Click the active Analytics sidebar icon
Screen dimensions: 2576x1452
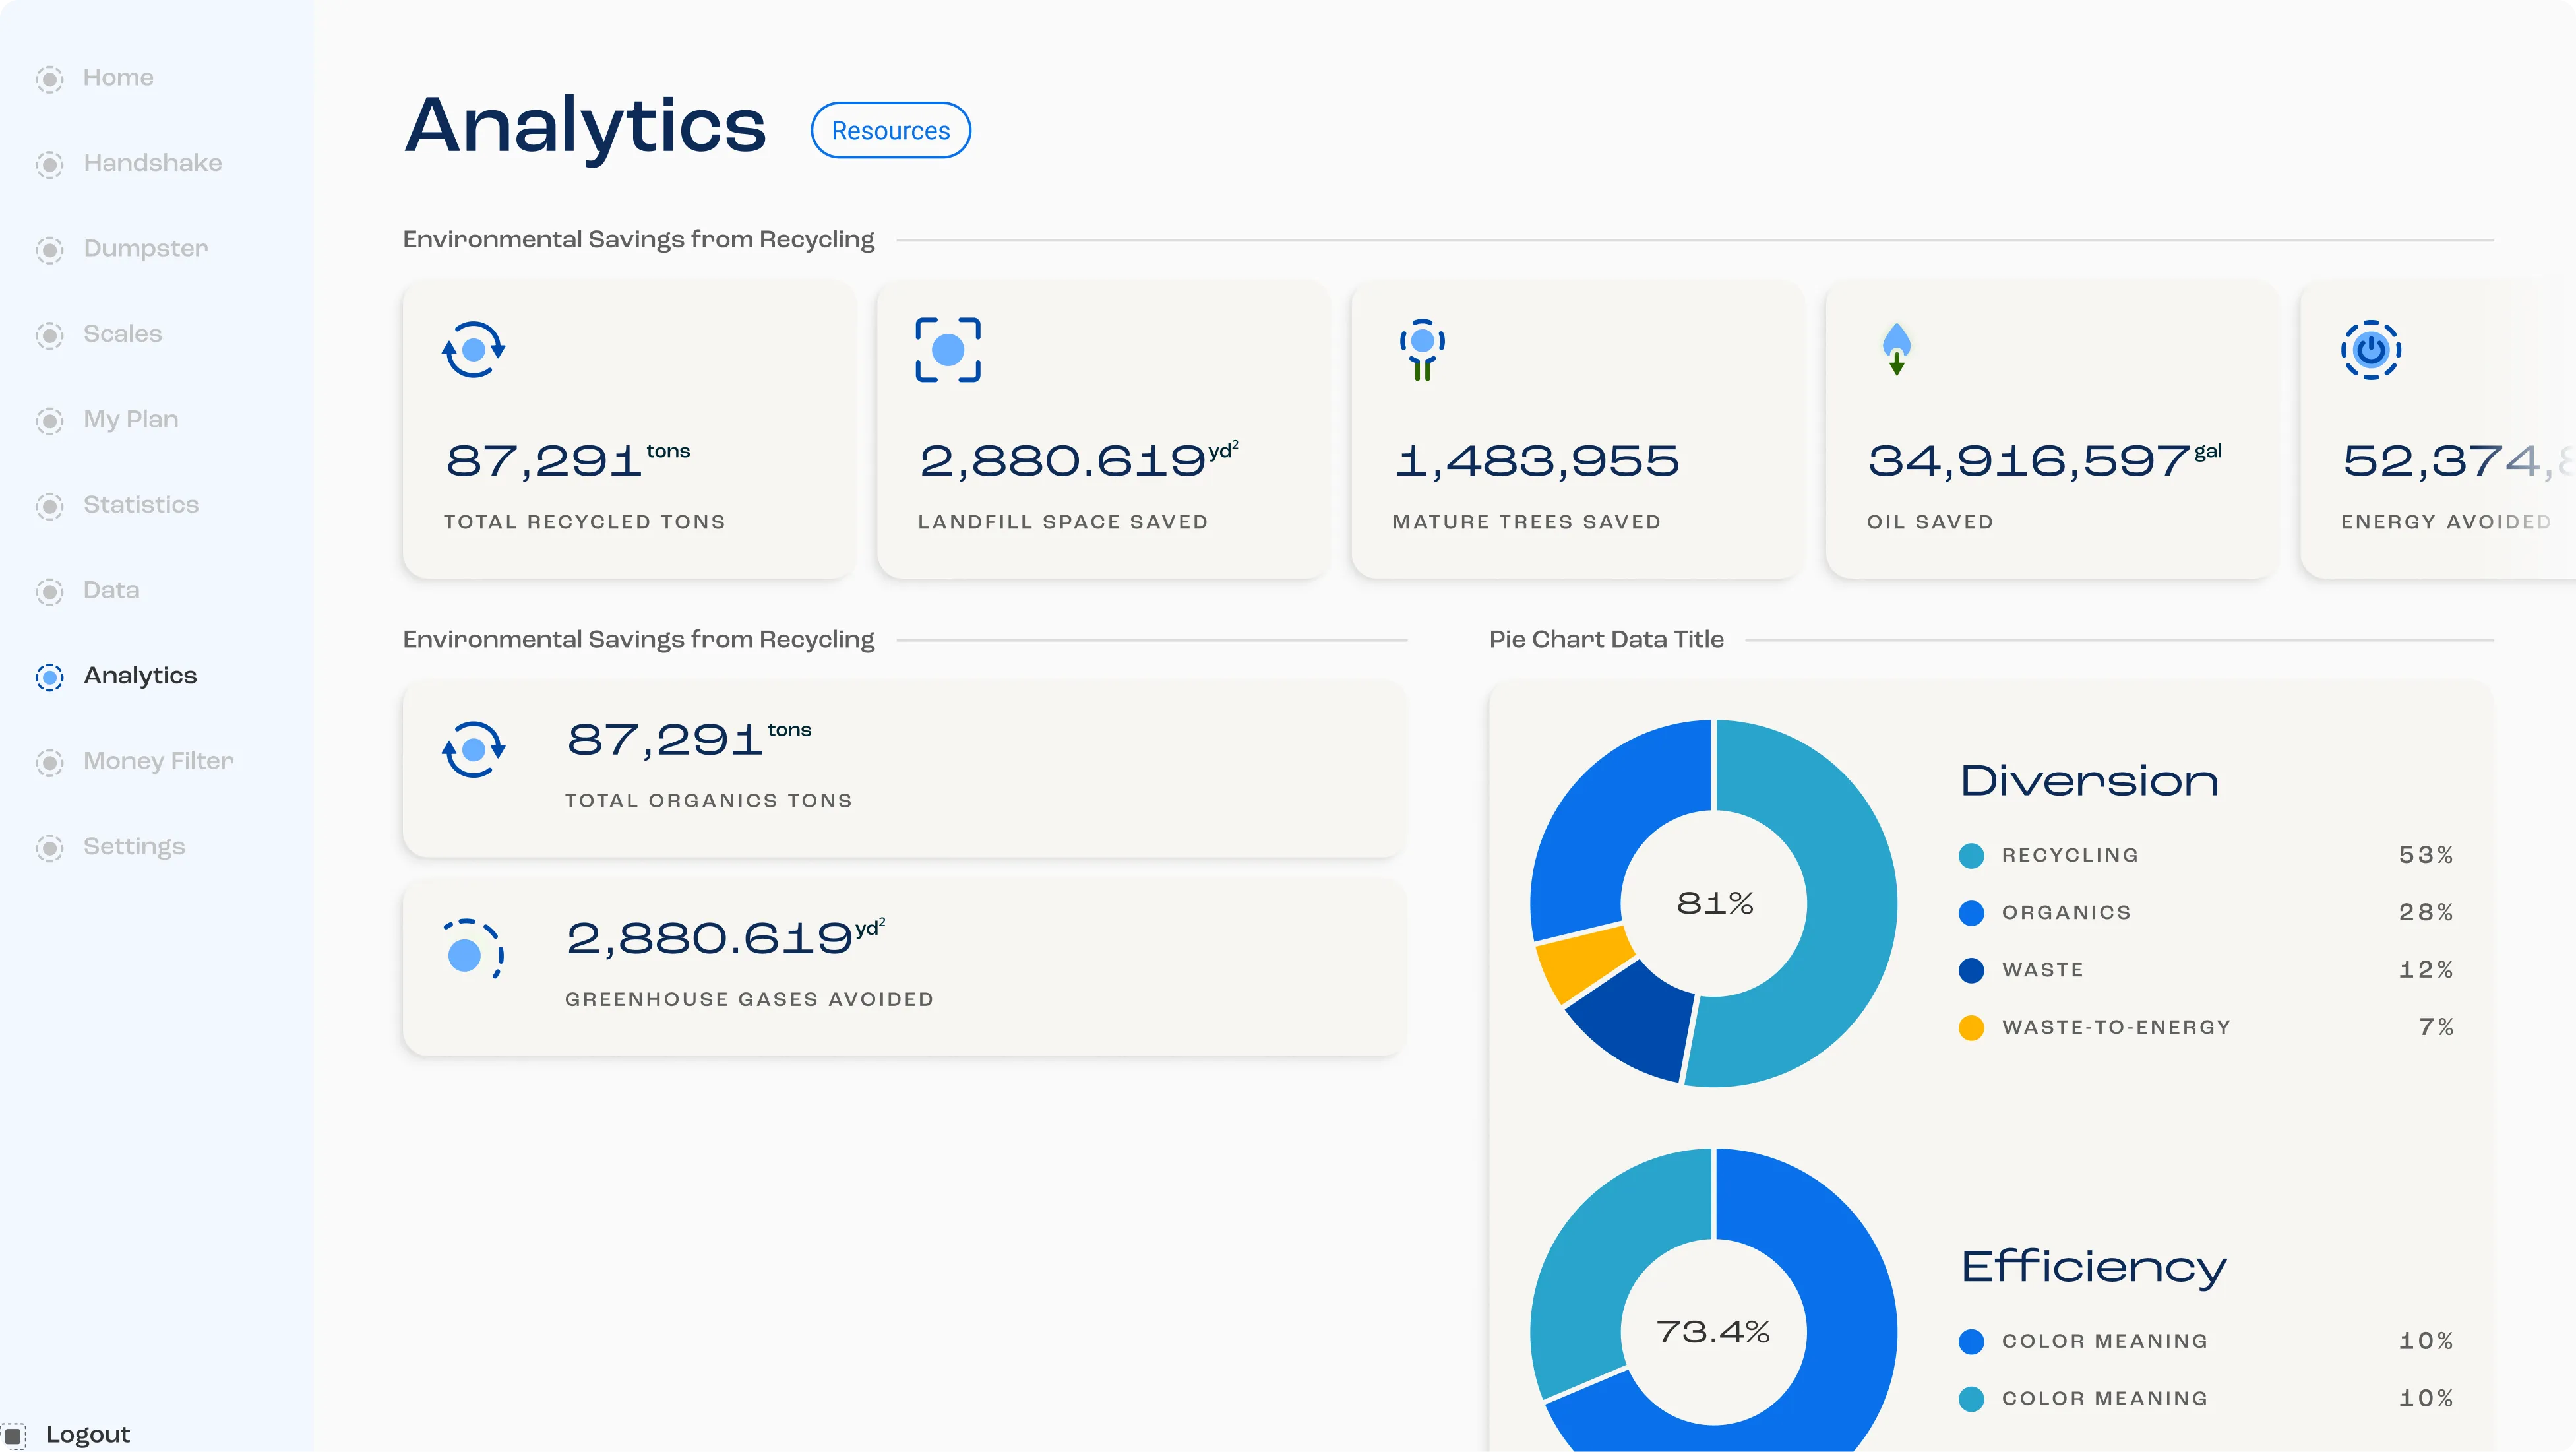coord(49,677)
